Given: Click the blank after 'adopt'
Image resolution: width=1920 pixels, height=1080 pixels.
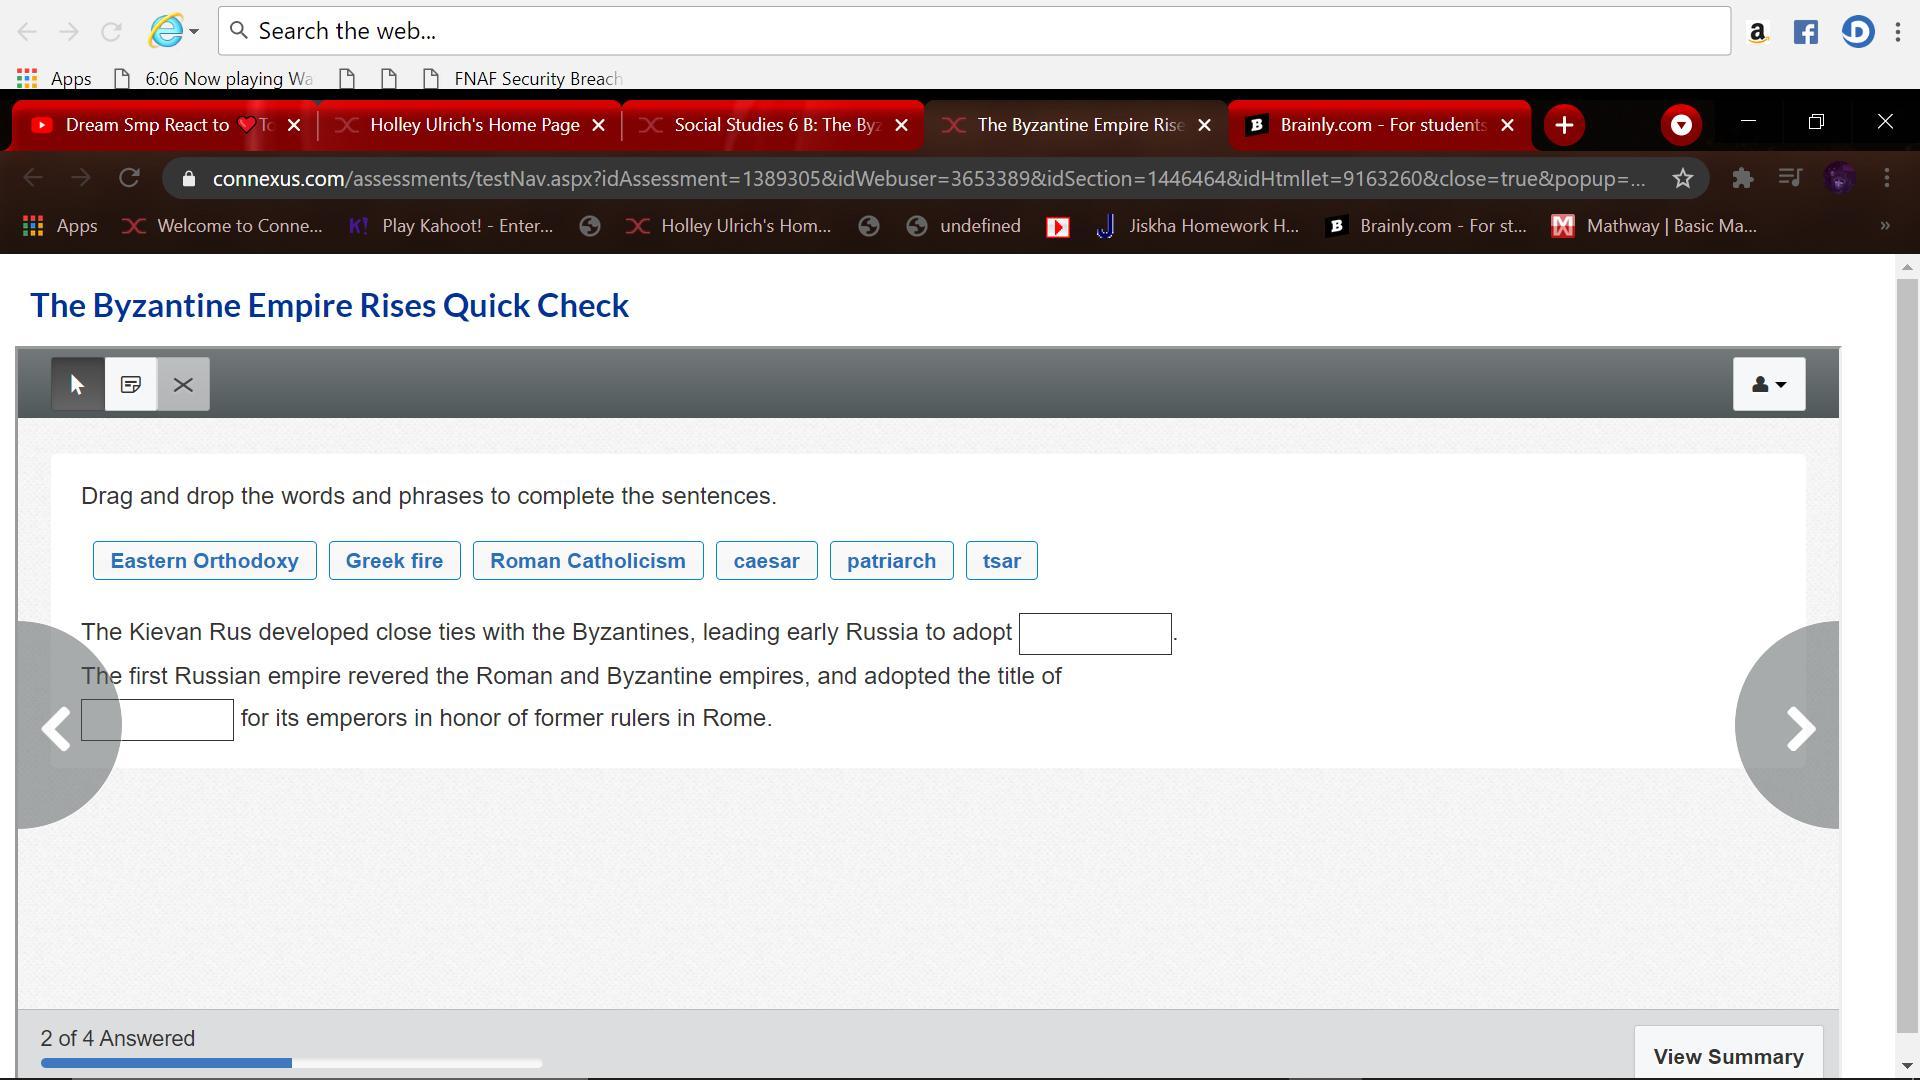Looking at the screenshot, I should 1094,634.
